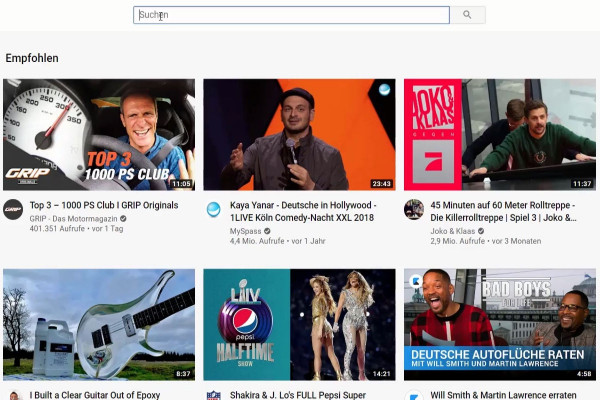Click the '2,9 Mio. Aufrufe • vor 3 Monaten' text
This screenshot has width=600, height=400.
[x=486, y=241]
